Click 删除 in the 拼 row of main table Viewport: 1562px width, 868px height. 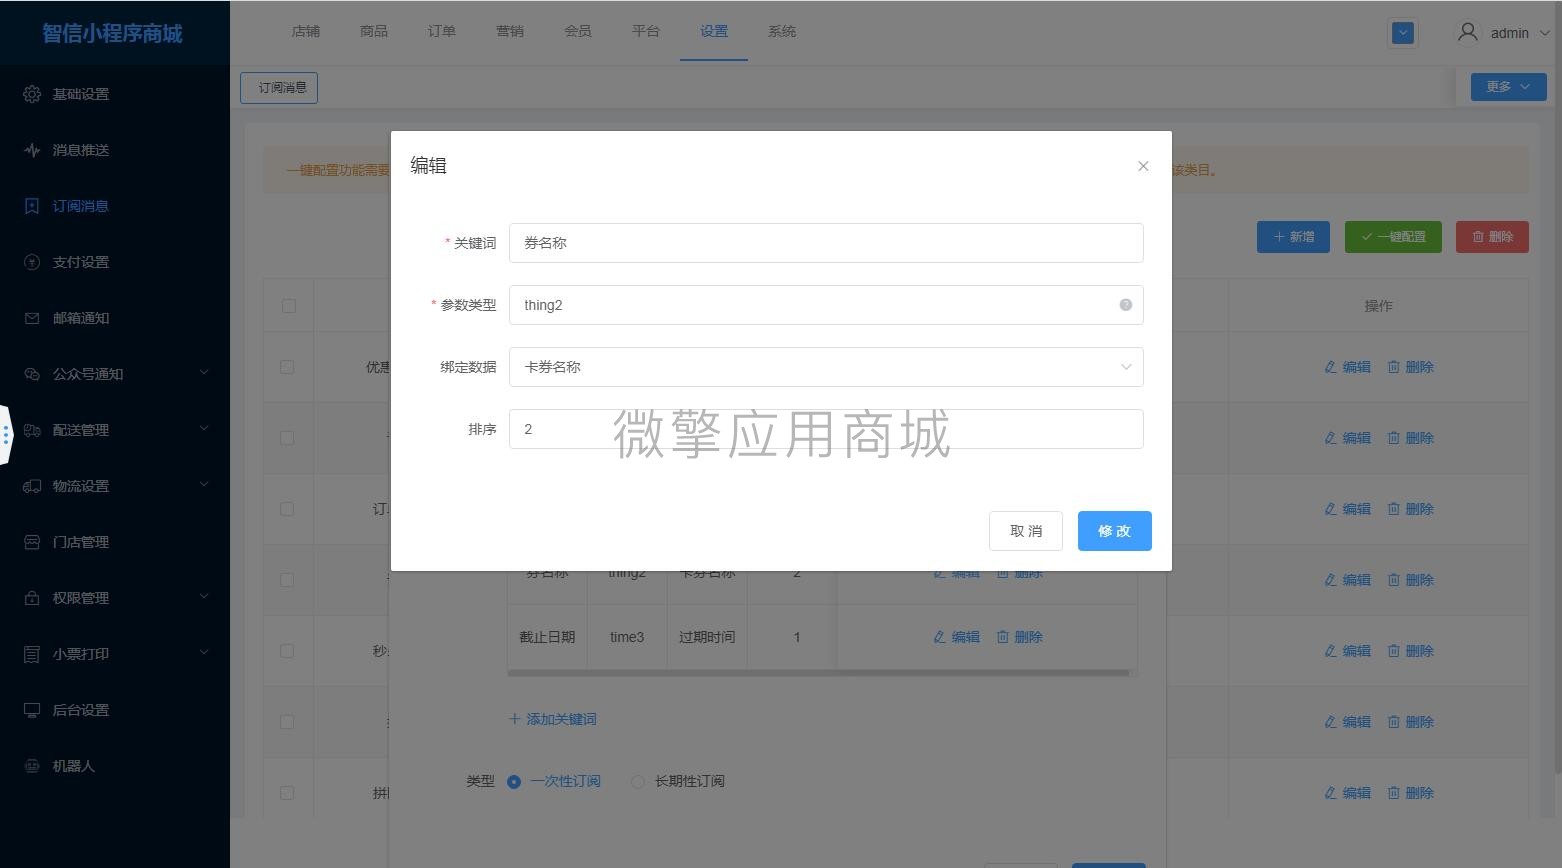tap(1410, 793)
